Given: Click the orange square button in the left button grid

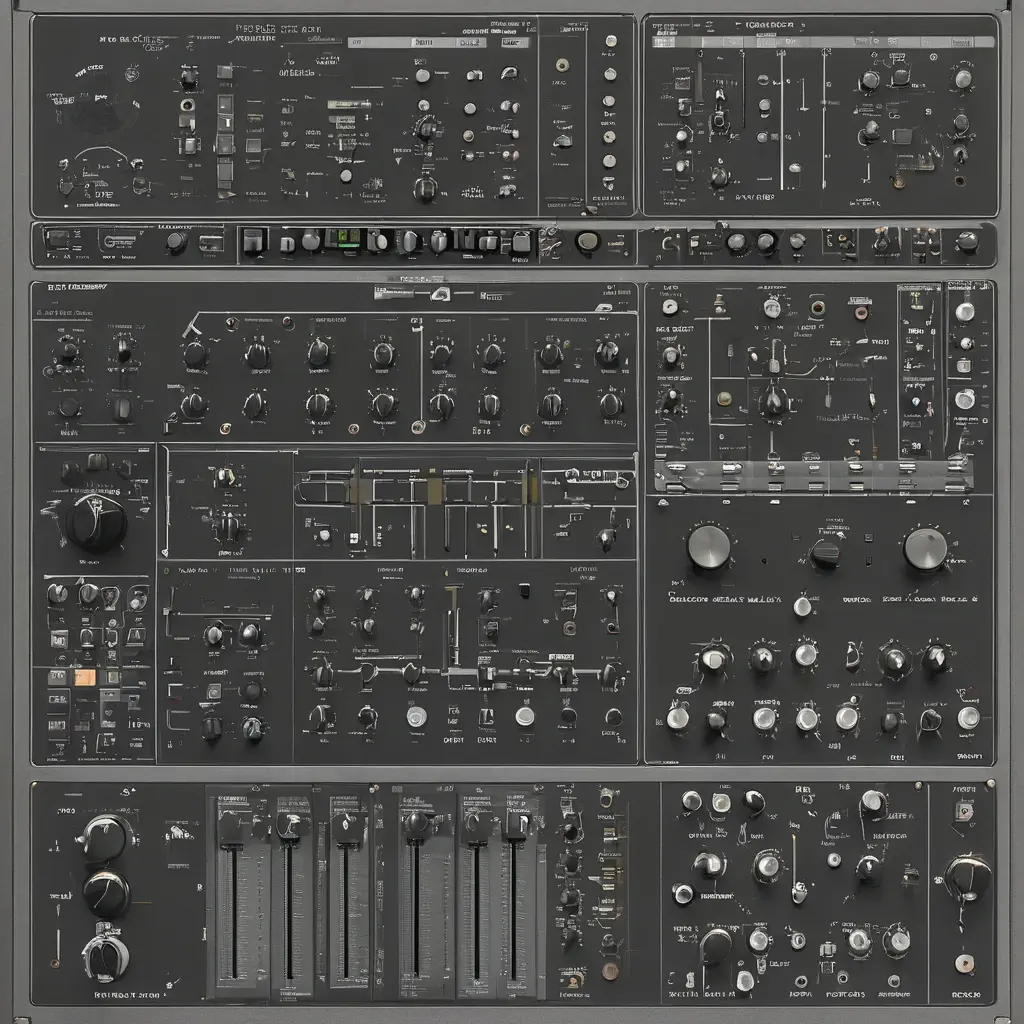Looking at the screenshot, I should pos(85,677).
